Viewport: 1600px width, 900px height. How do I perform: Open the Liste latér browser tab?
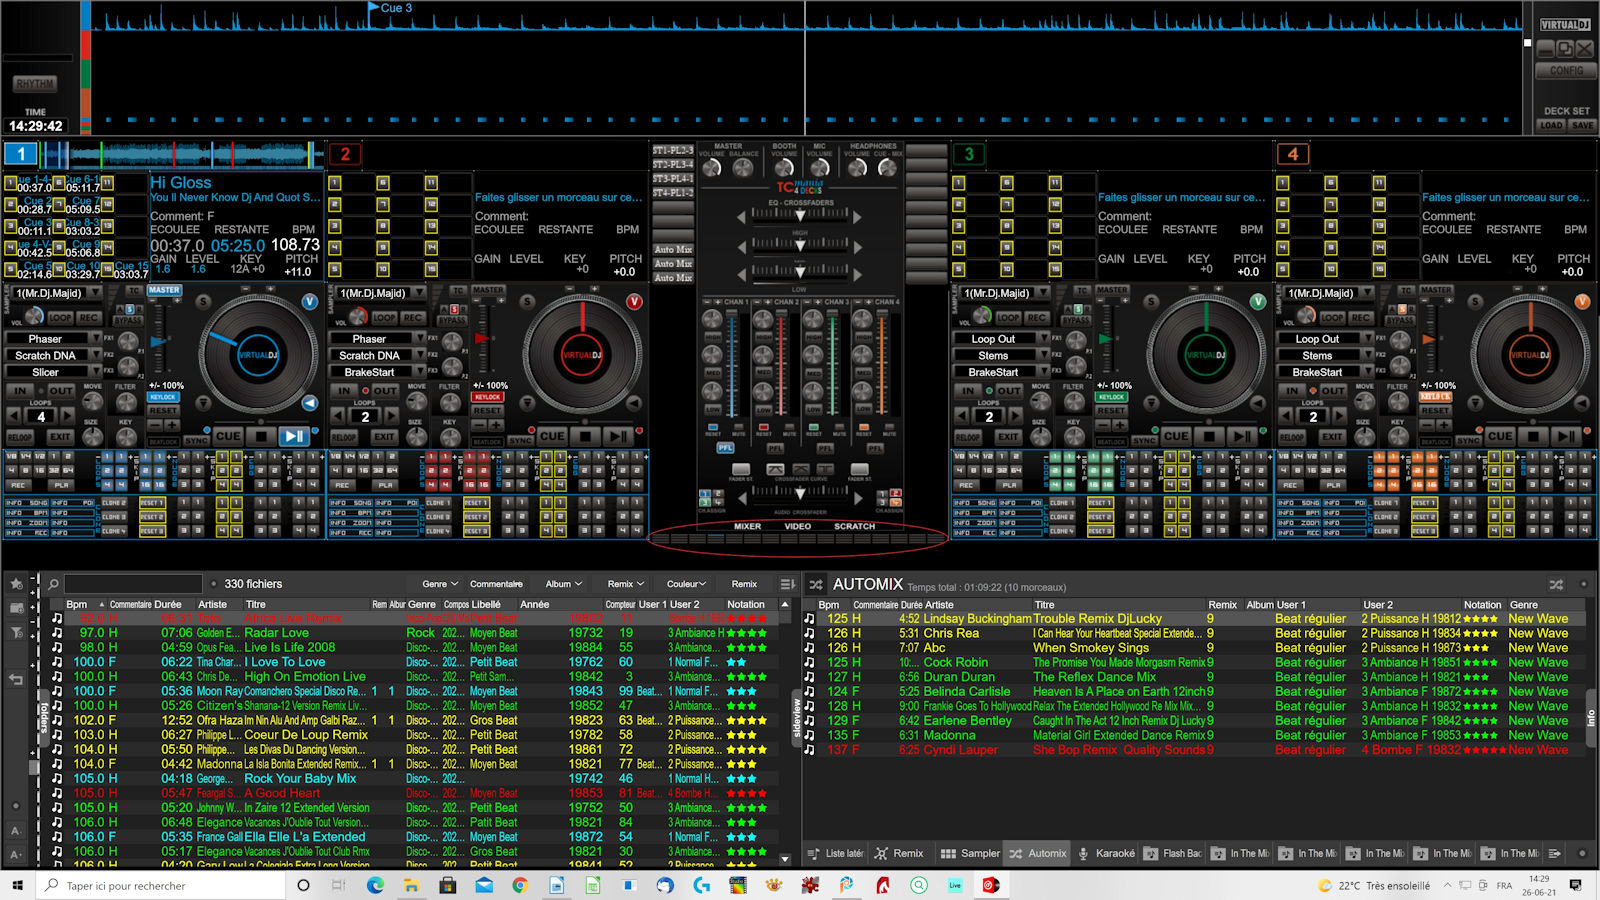pyautogui.click(x=836, y=853)
